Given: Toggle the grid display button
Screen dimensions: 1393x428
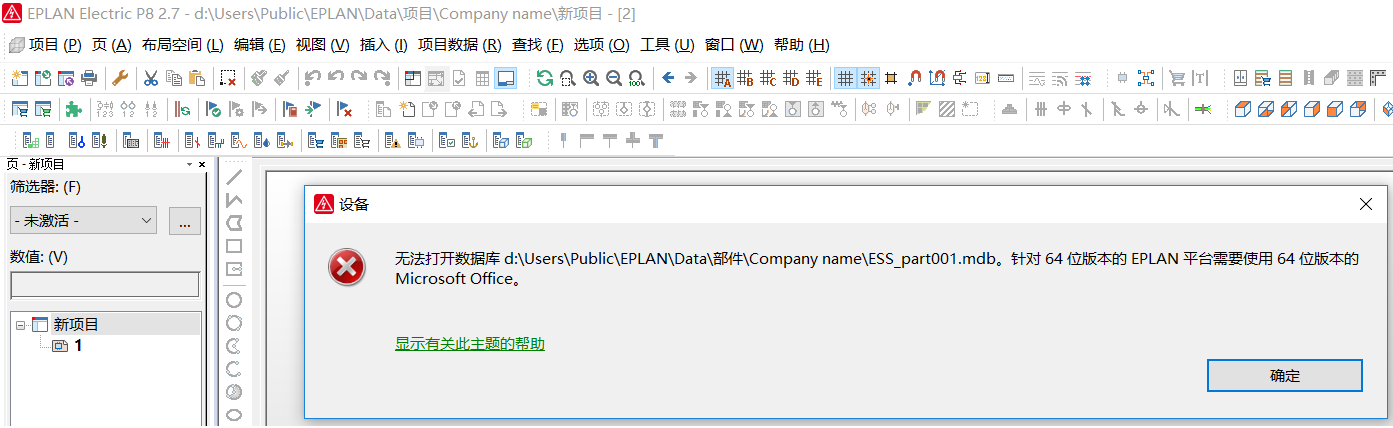Looking at the screenshot, I should (845, 78).
